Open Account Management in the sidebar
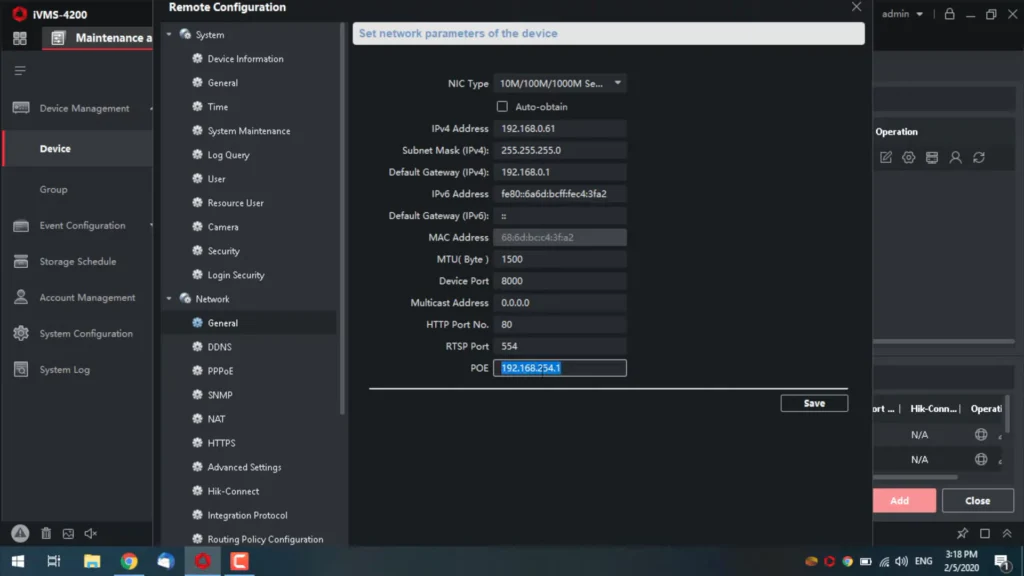Viewport: 1024px width, 576px height. (x=88, y=297)
